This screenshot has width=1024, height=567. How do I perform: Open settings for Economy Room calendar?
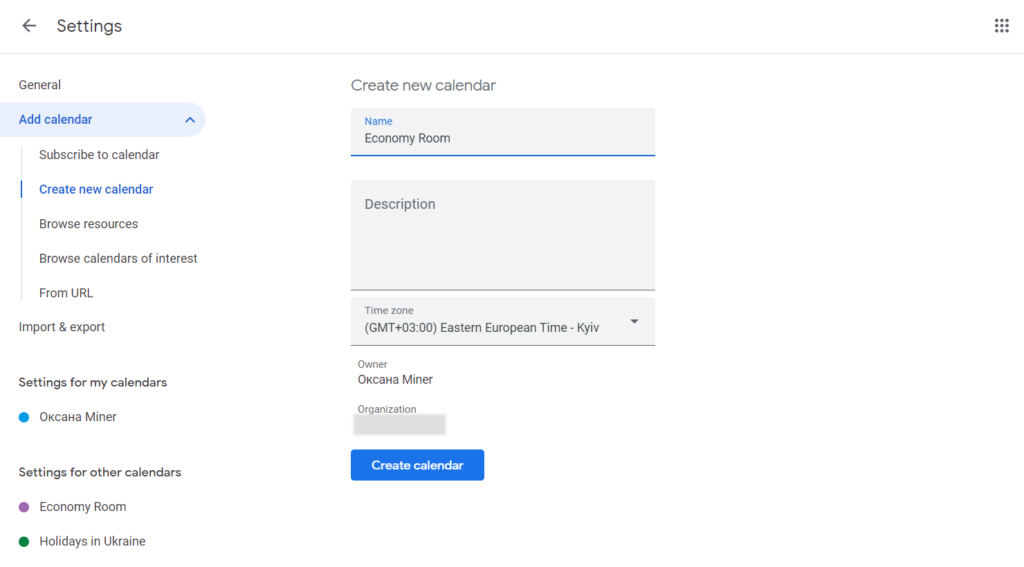(83, 507)
